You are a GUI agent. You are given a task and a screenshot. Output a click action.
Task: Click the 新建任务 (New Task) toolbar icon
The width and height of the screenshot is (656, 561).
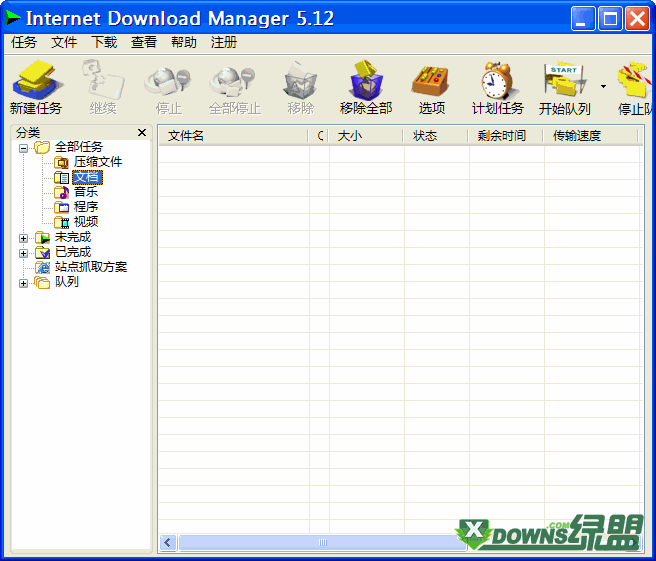(36, 80)
